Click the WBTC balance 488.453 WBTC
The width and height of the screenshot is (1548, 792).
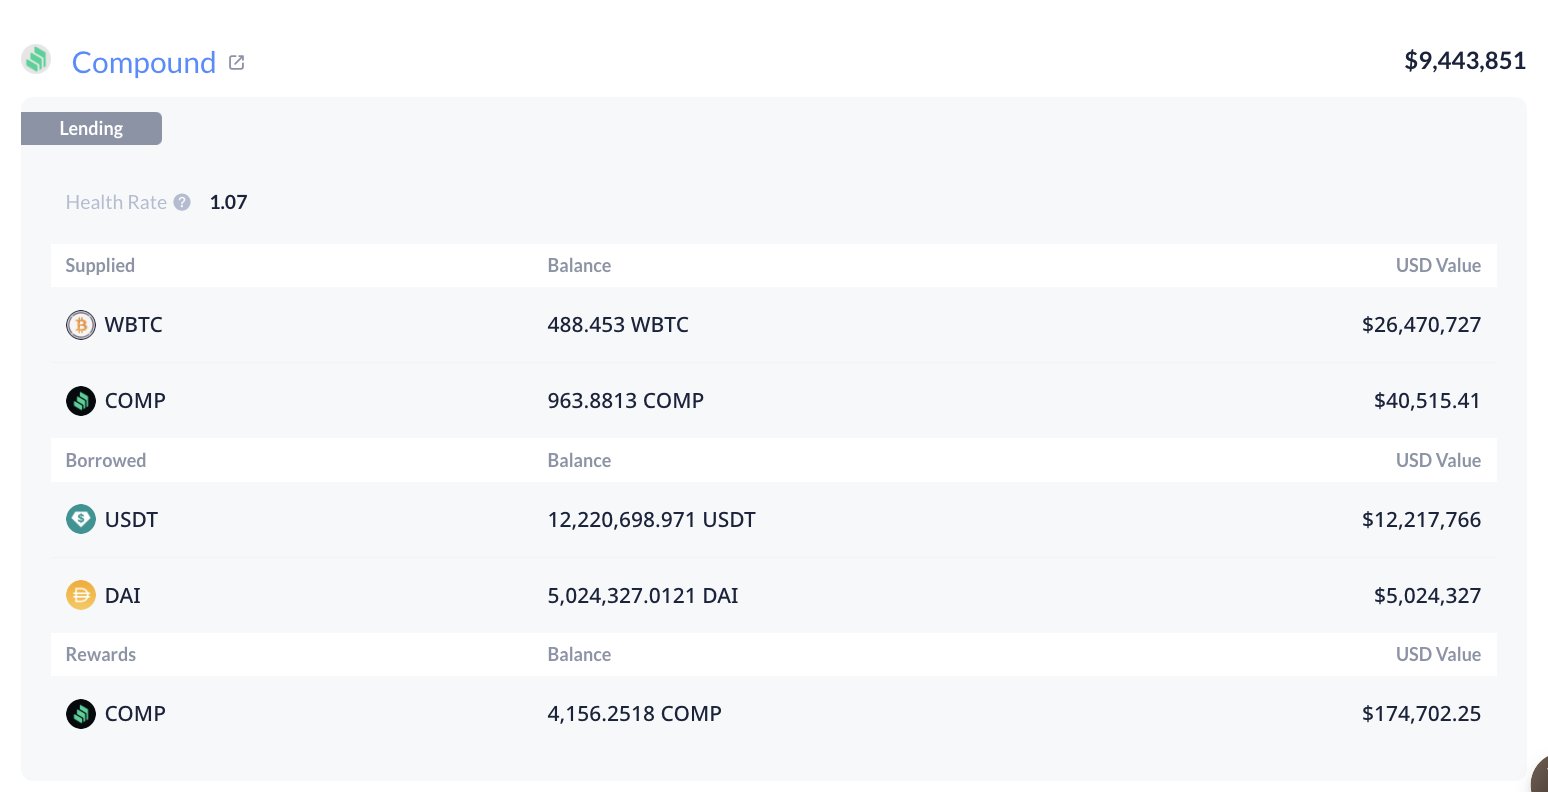coord(618,325)
